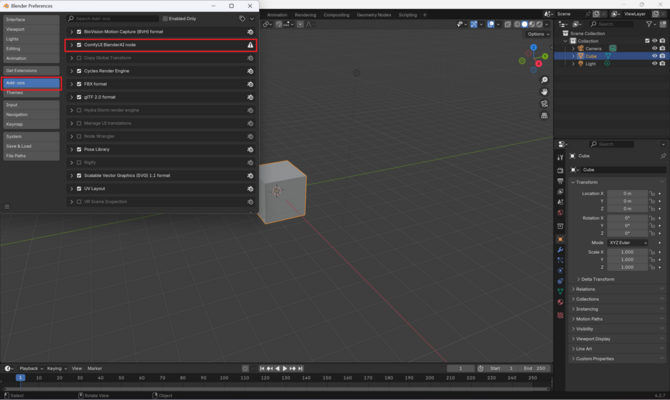This screenshot has height=400, width=670.
Task: Disable Light in renders via camera icon
Action: coord(662,64)
